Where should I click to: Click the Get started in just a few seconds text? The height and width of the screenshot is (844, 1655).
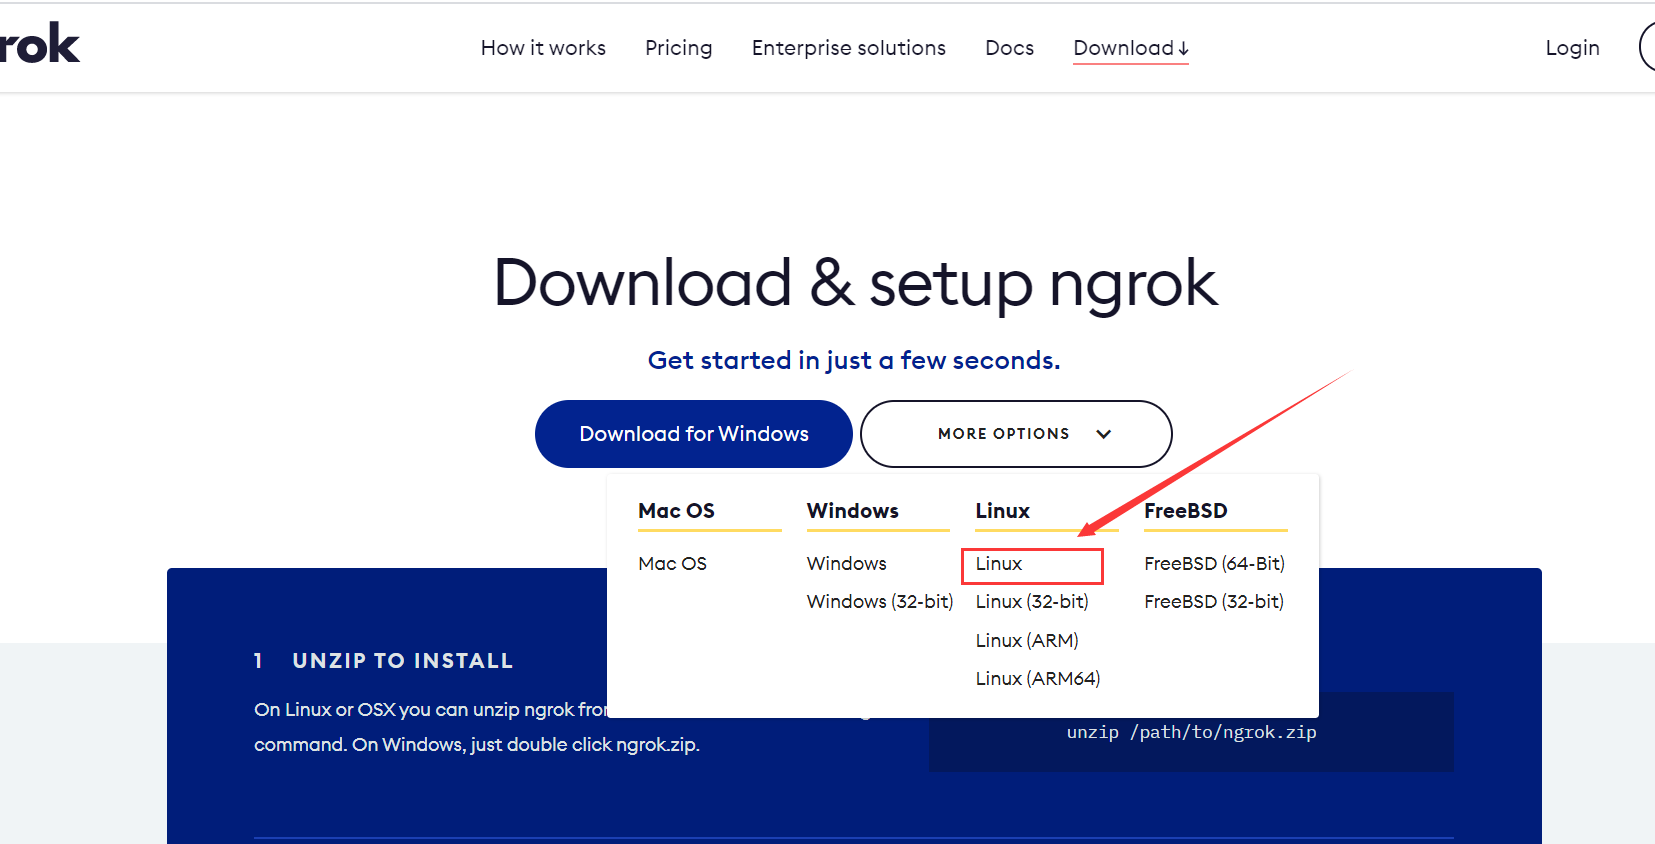(854, 360)
